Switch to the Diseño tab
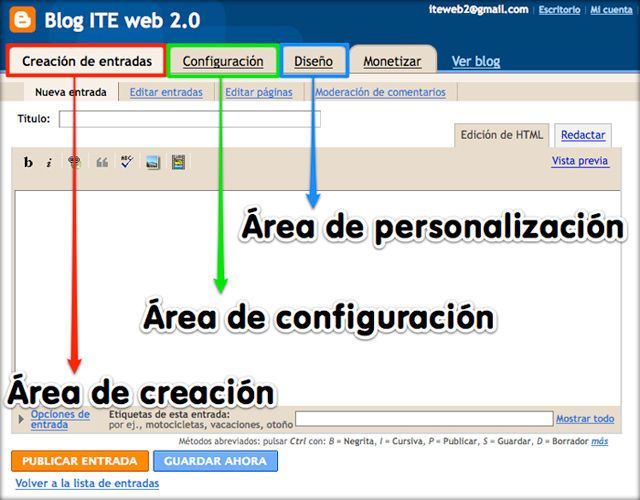Viewport: 640px width, 500px height. (x=313, y=61)
